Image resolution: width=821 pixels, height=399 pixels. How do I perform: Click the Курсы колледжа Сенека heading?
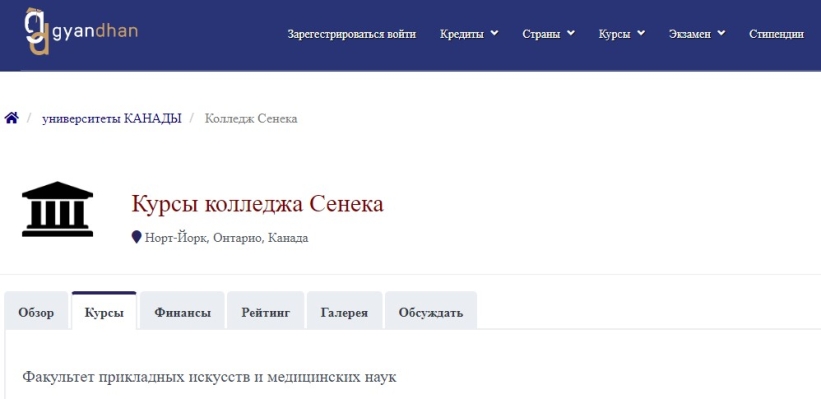pos(257,204)
